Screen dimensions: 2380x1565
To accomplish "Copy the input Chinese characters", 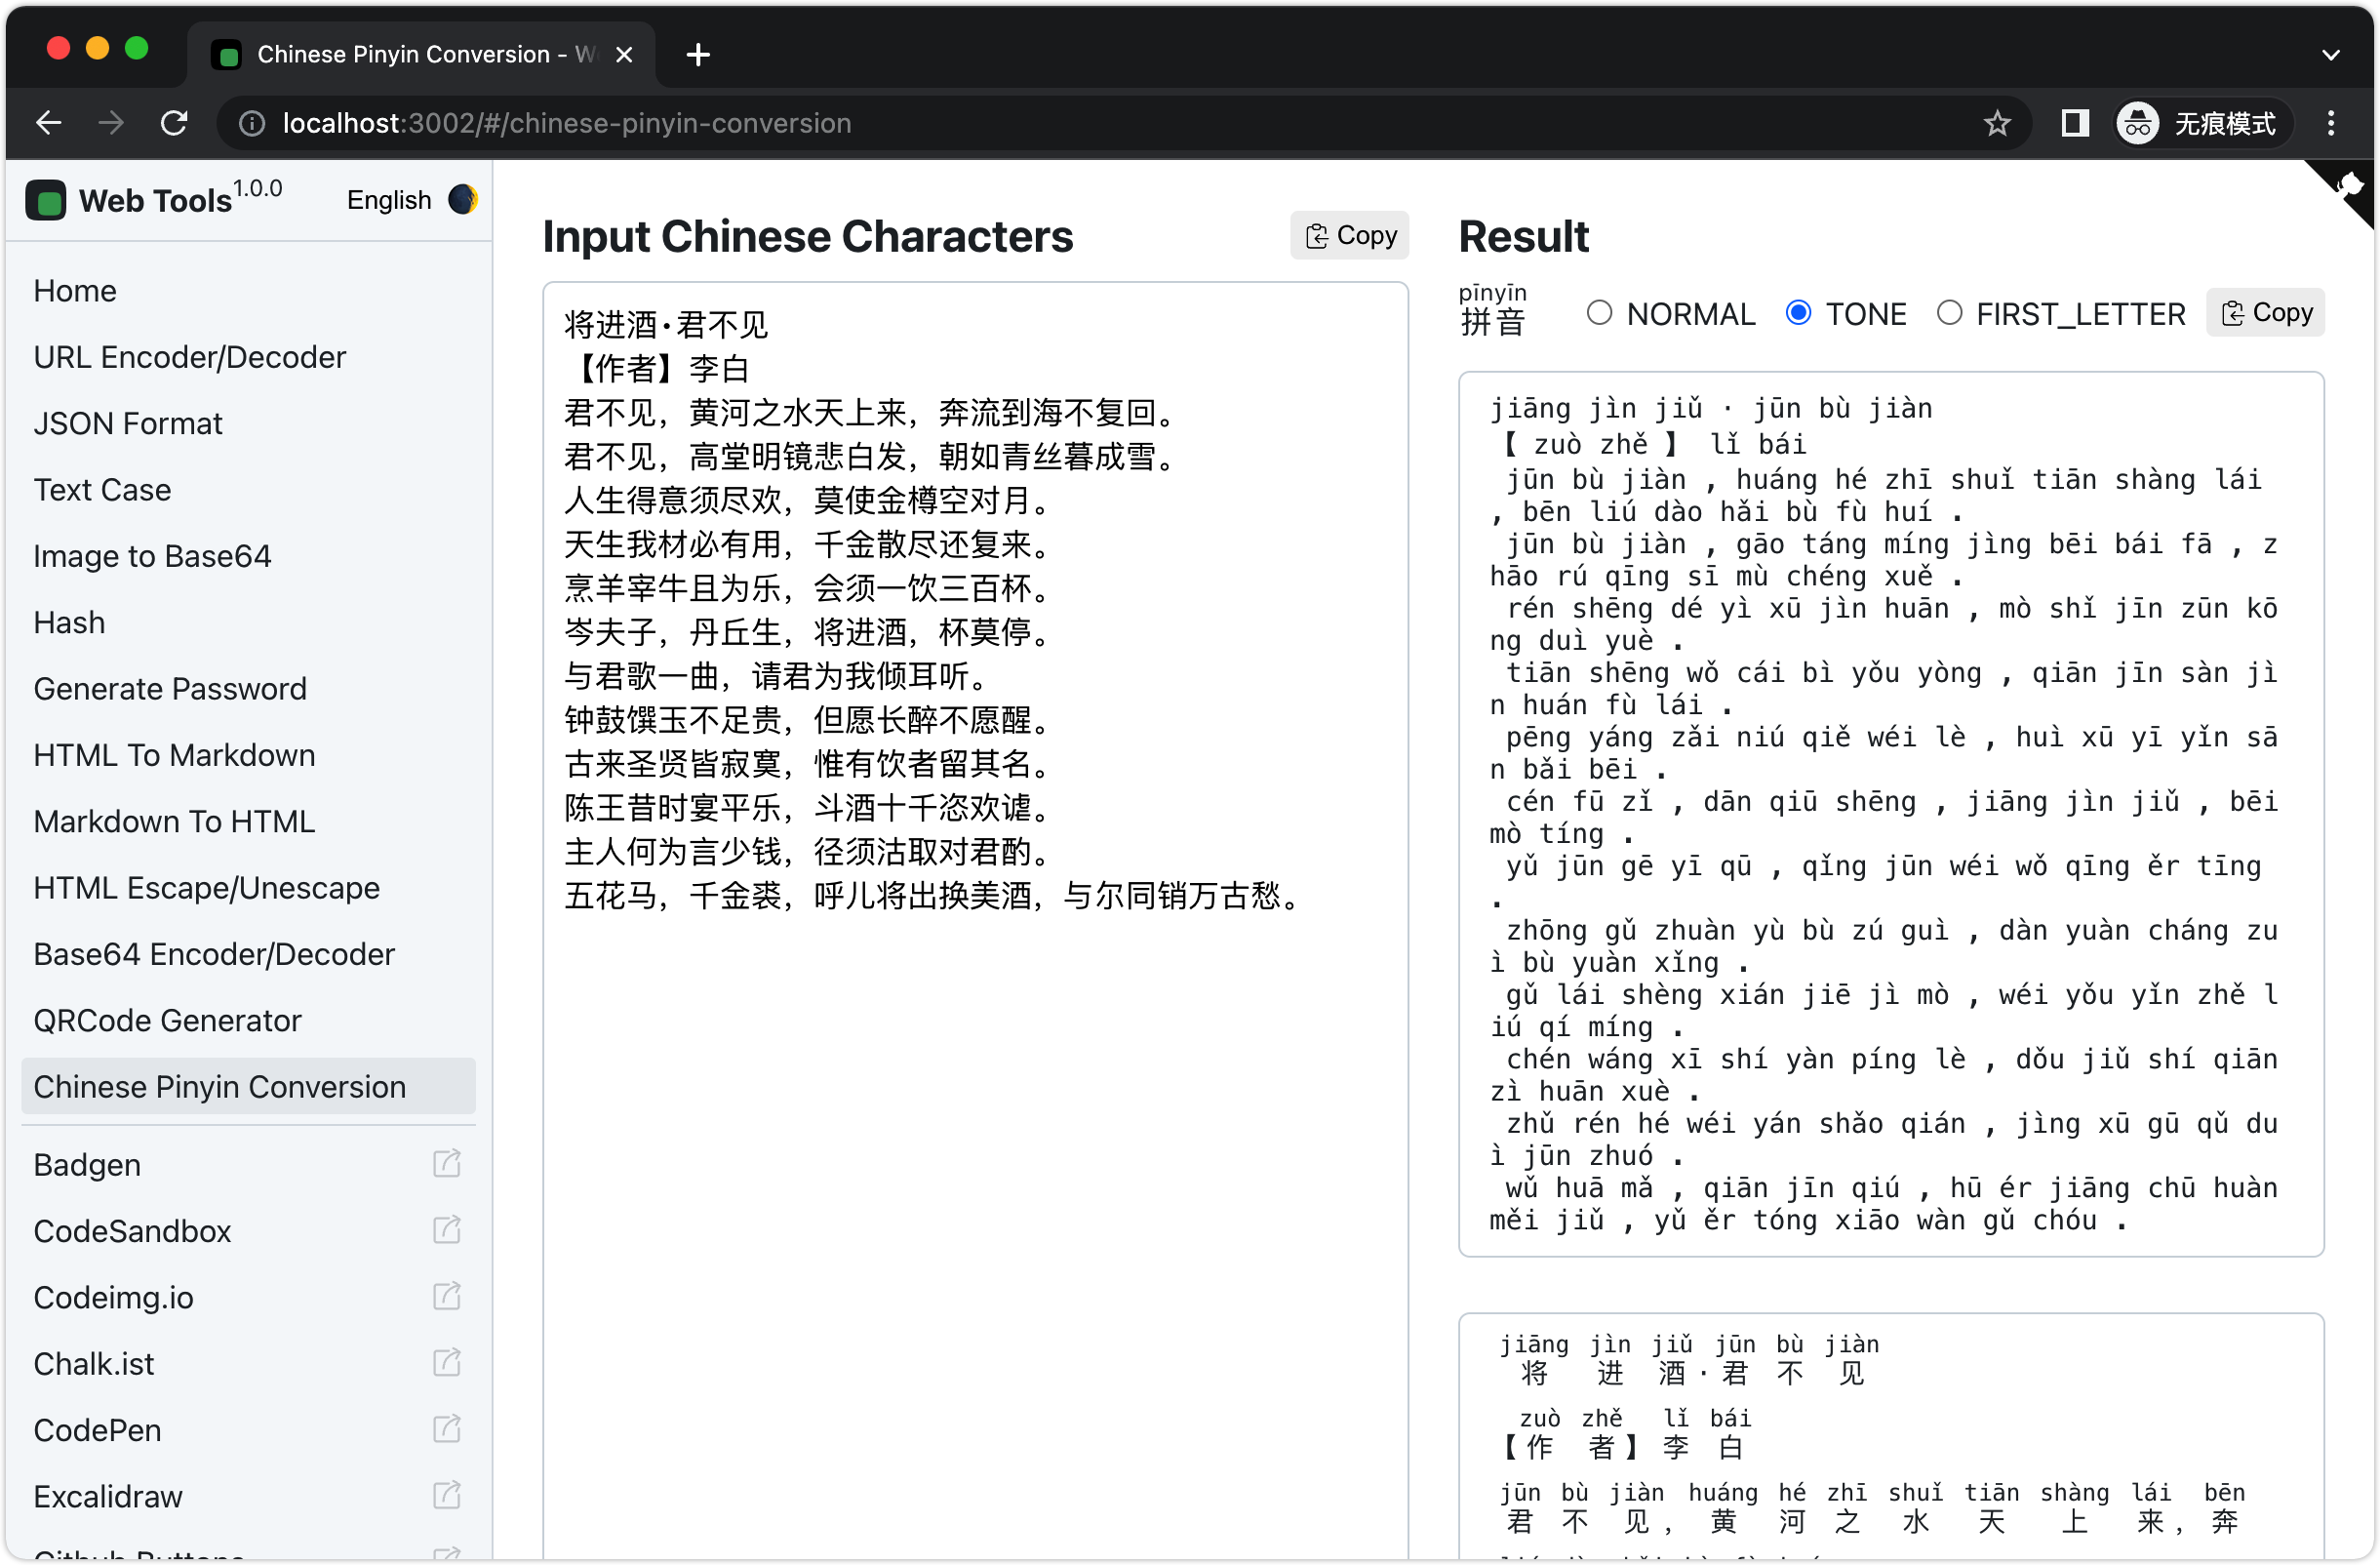I will [1349, 235].
